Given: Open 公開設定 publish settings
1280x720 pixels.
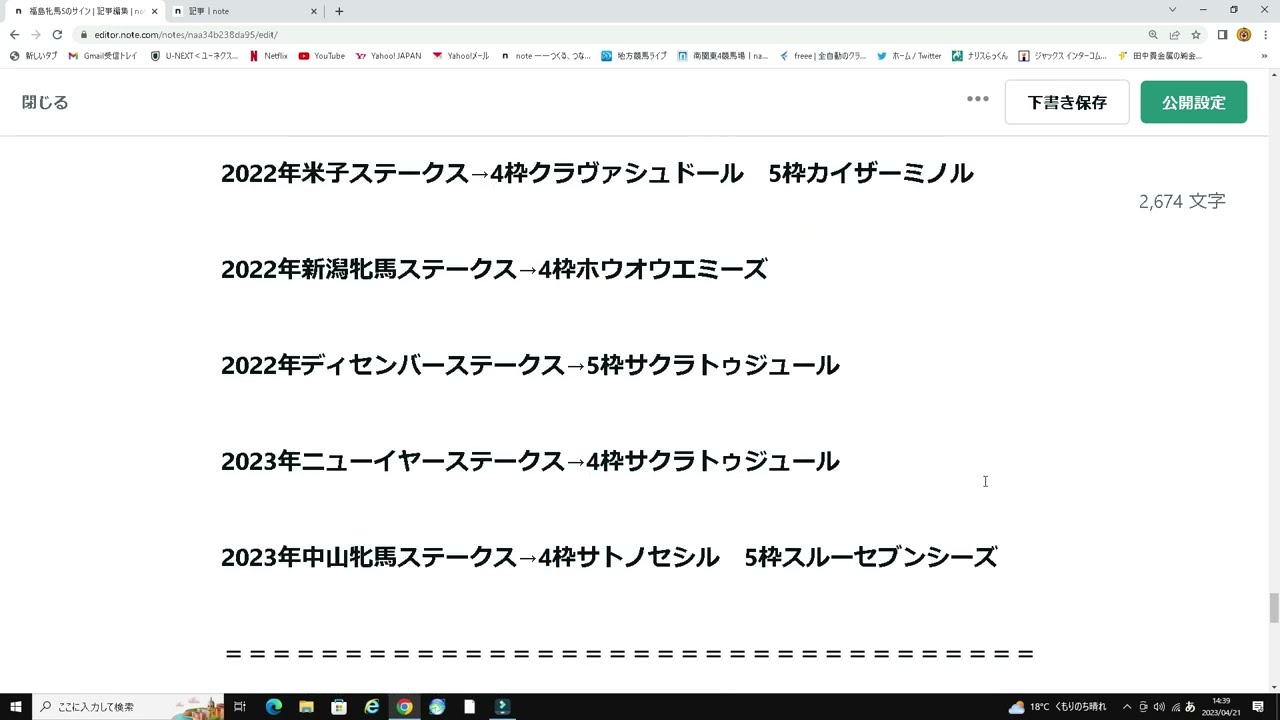Looking at the screenshot, I should click(x=1193, y=101).
